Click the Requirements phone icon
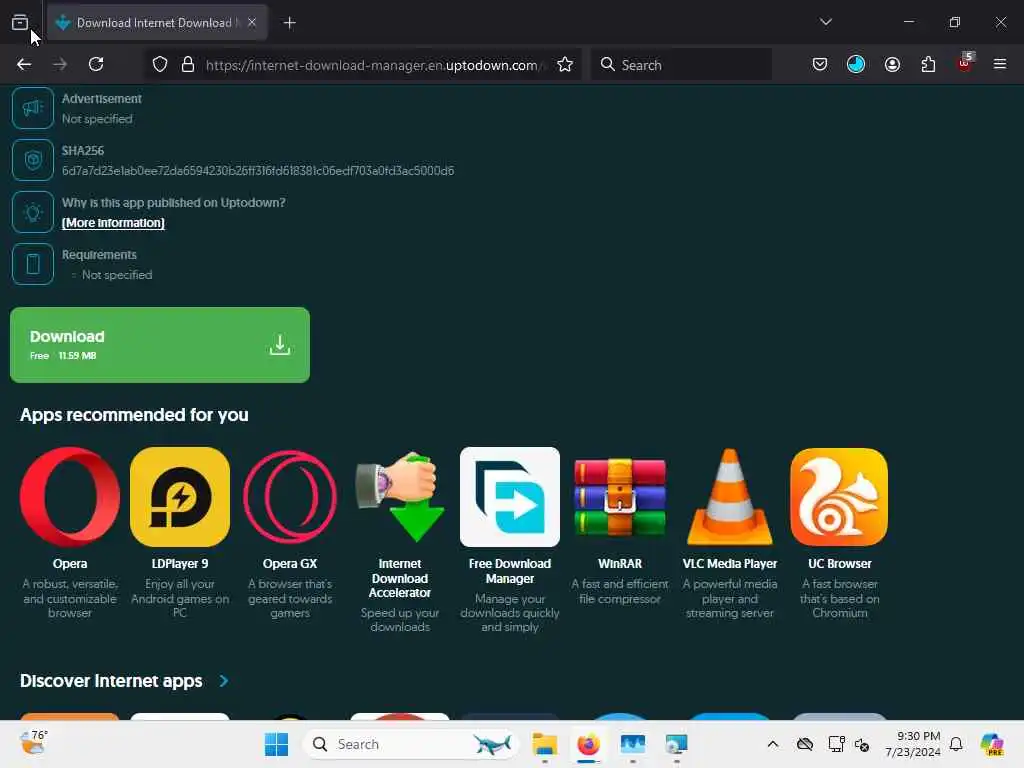 tap(33, 264)
